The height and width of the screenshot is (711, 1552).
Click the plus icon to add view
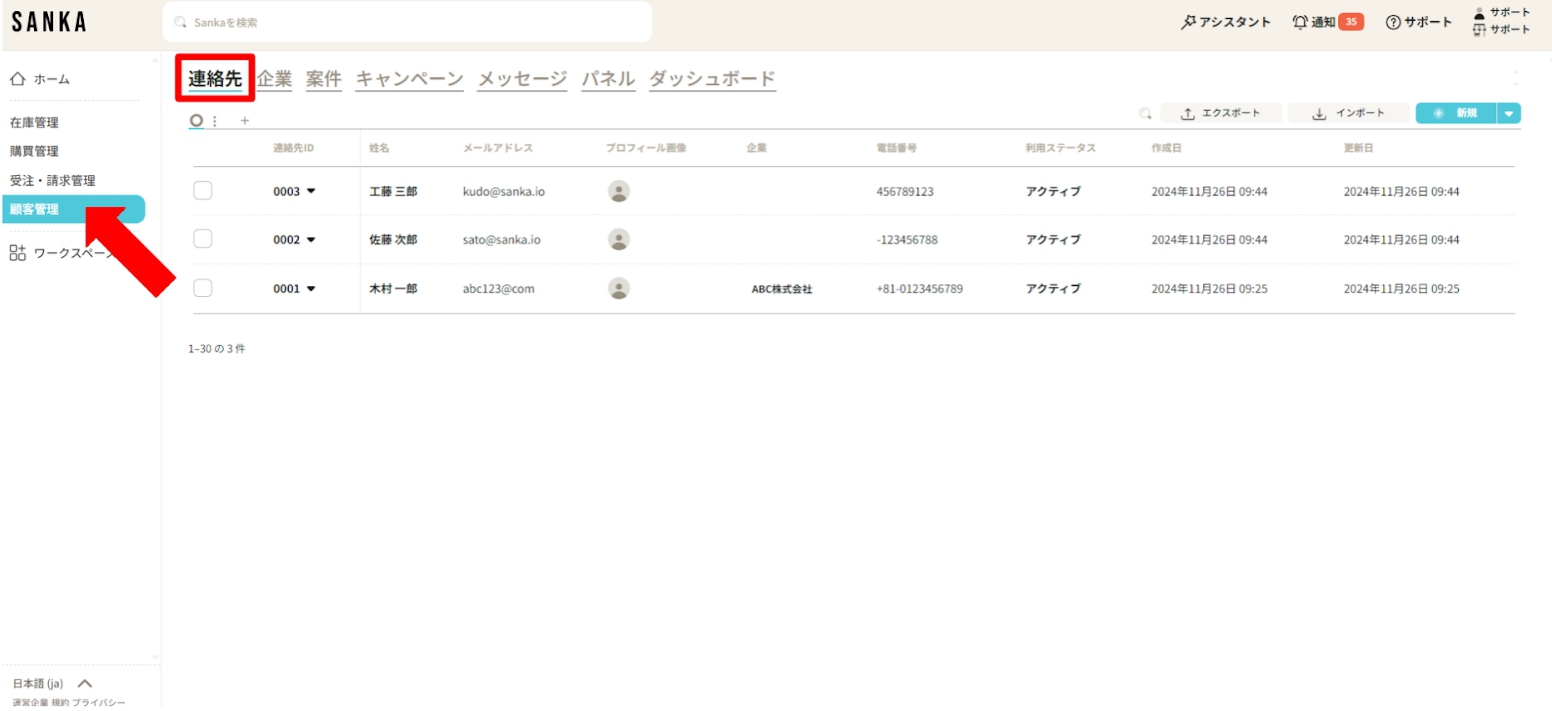tap(245, 120)
